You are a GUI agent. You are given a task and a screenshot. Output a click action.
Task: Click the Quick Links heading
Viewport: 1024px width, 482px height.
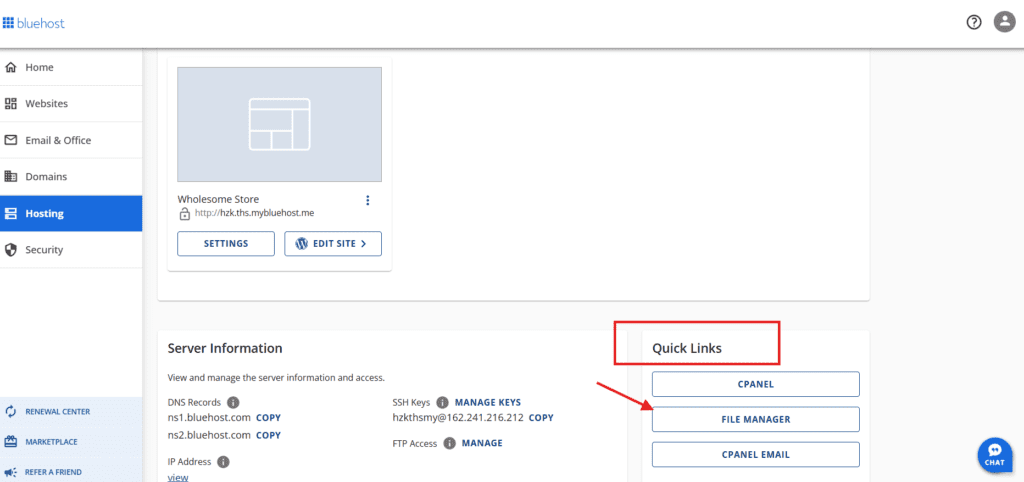pos(687,348)
